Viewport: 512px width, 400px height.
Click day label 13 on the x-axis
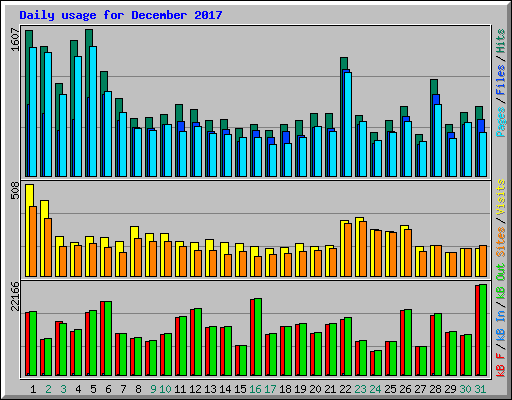[210, 389]
